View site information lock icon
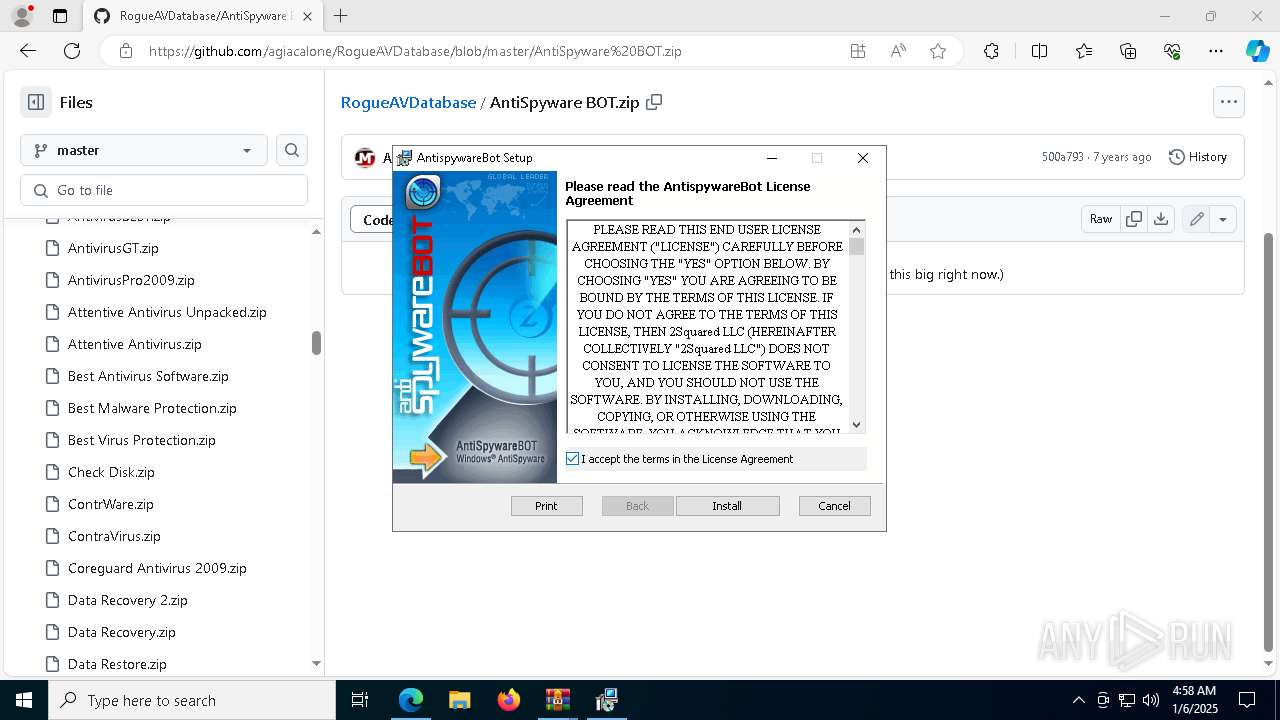 (x=125, y=51)
